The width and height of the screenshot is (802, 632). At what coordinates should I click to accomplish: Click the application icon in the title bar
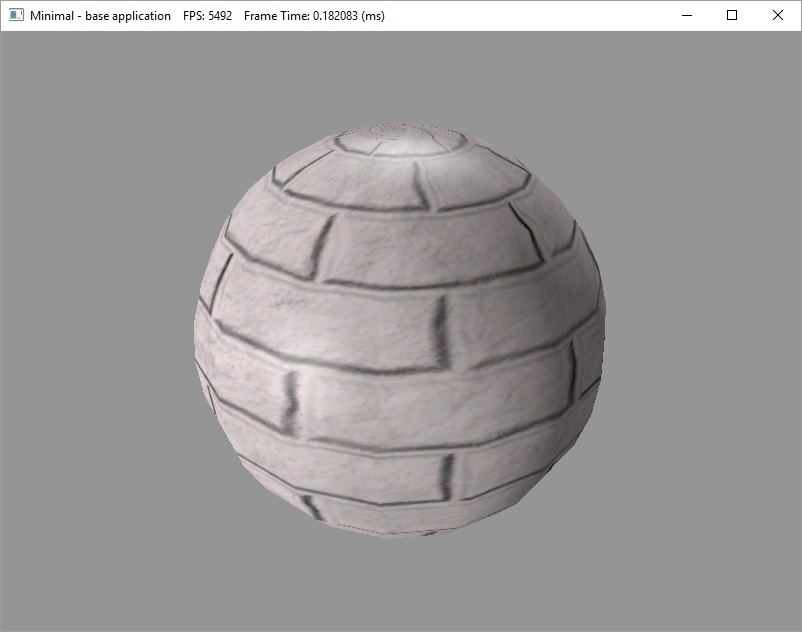tap(16, 16)
